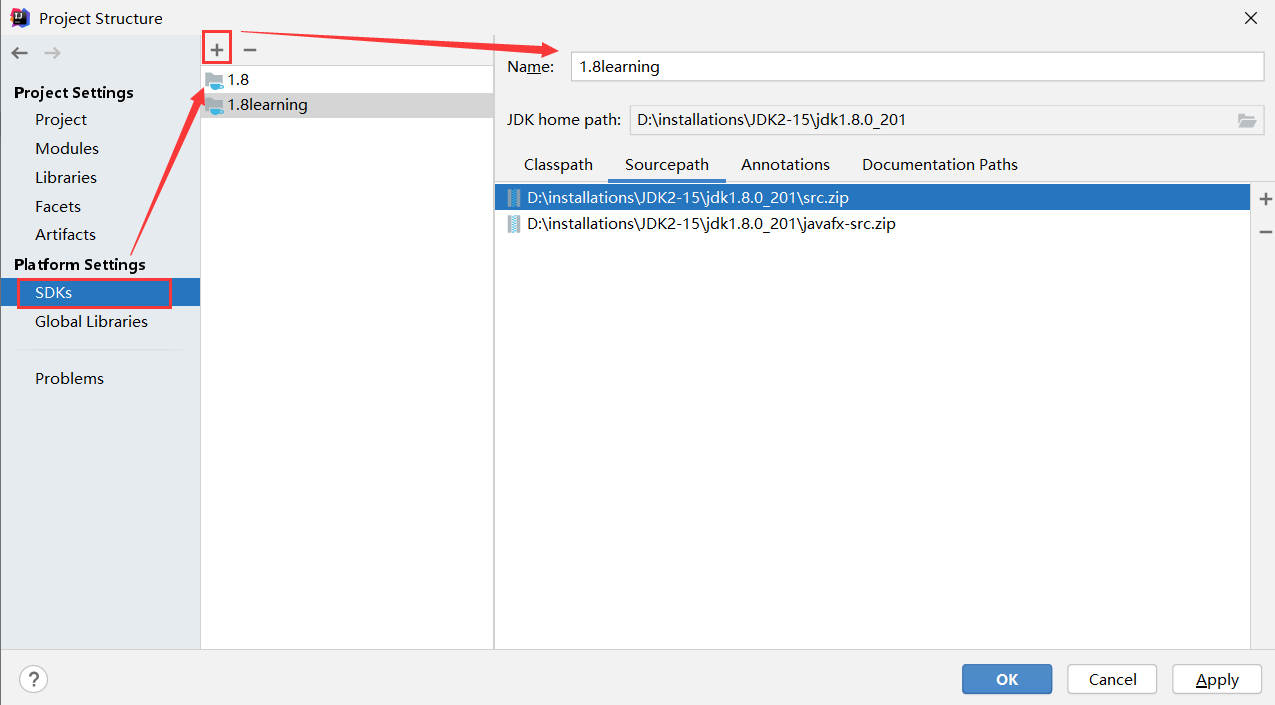1275x705 pixels.
Task: Click the Project Settings heading
Action: [x=74, y=92]
